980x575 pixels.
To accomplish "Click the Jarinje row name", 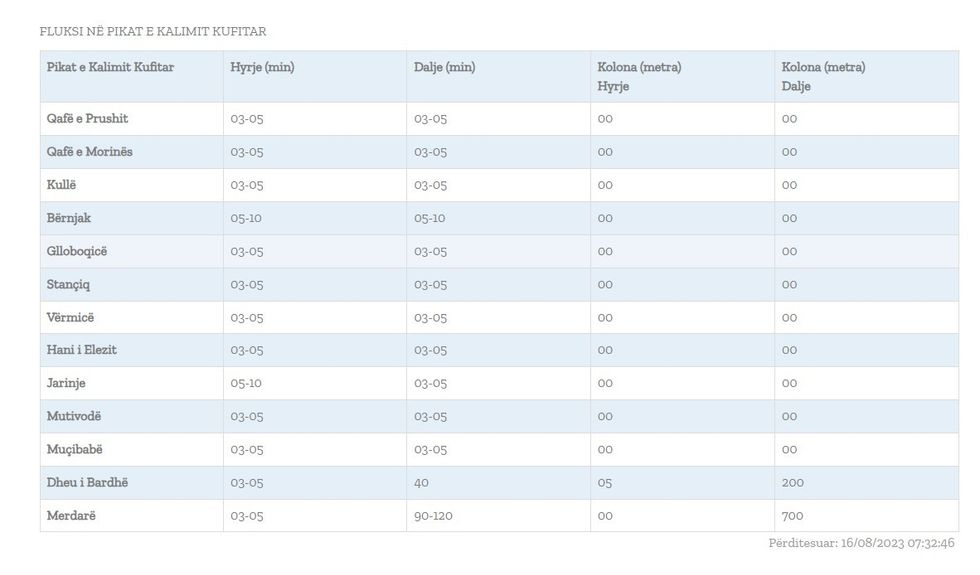I will coord(66,383).
